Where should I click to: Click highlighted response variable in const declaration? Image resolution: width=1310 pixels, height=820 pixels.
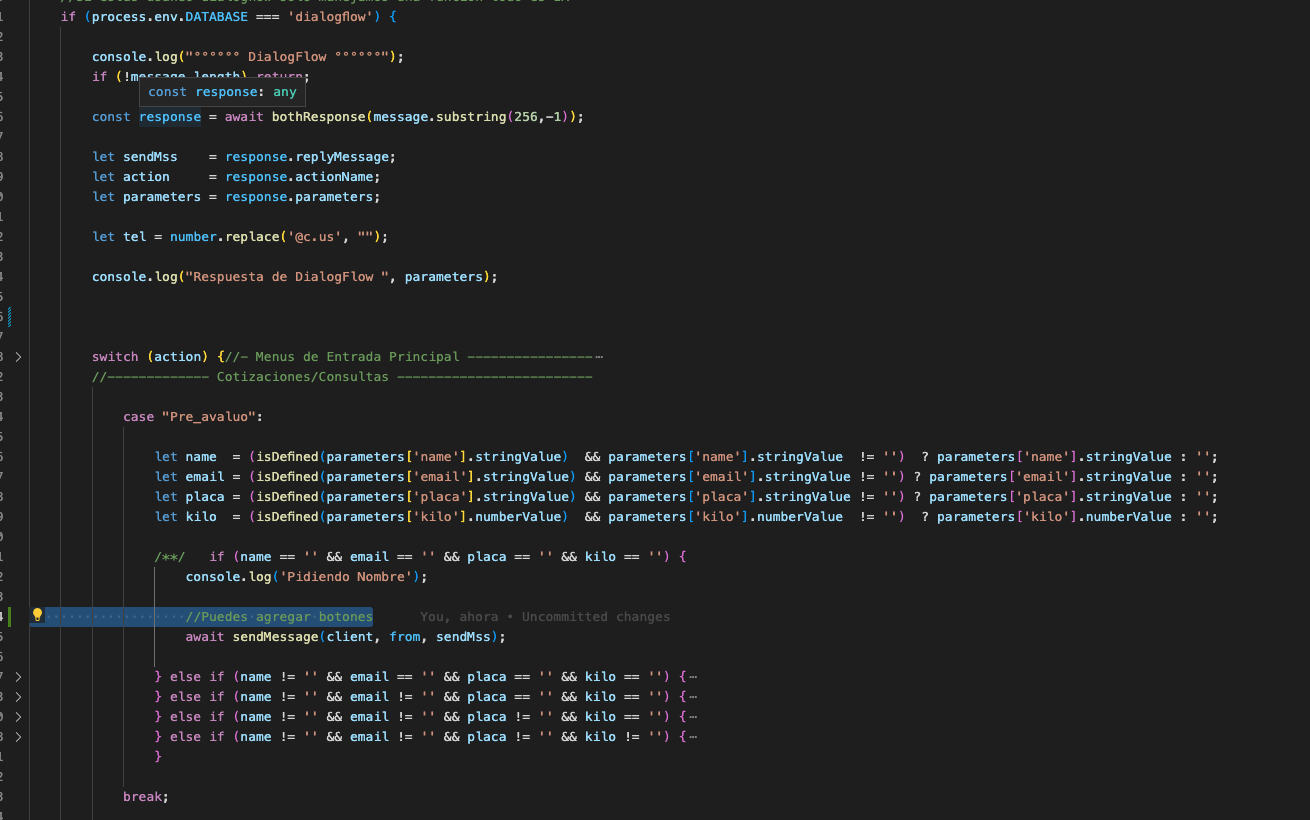[170, 117]
